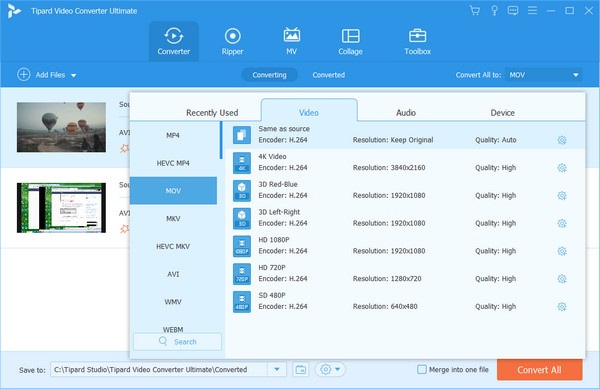Open the feedback chat icon

[513, 11]
